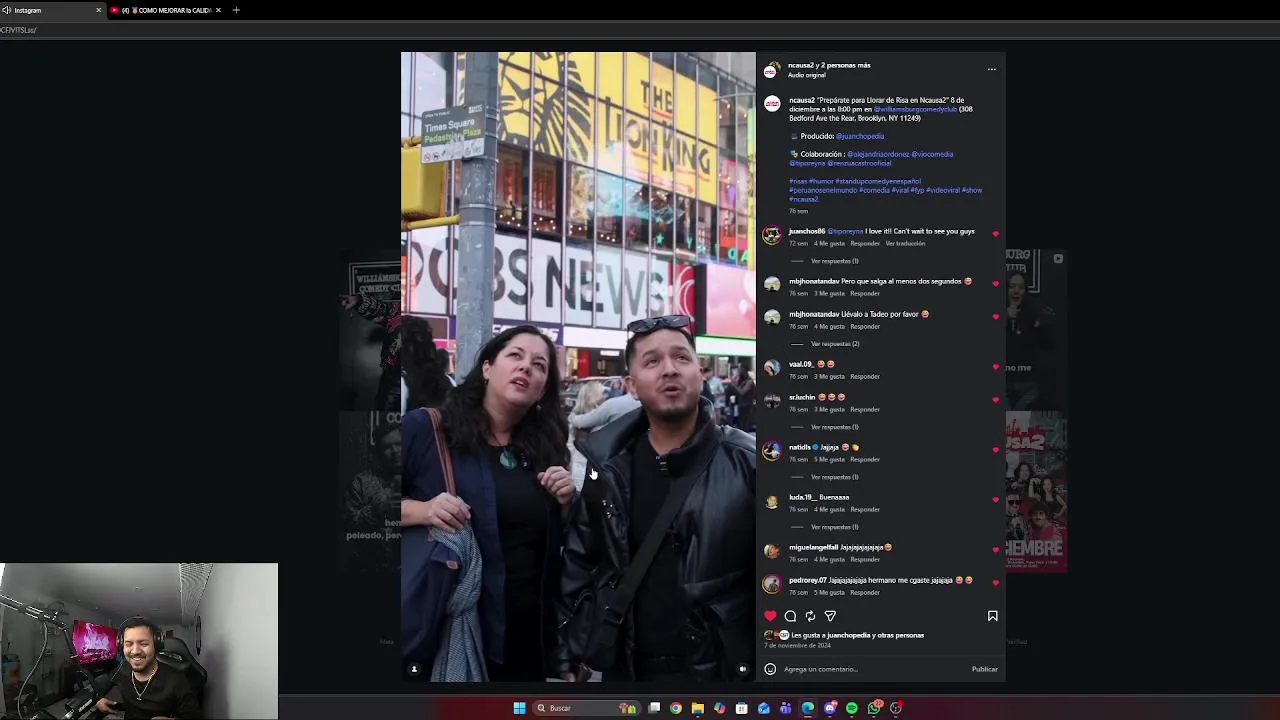
Task: Toggle the reel's mute speaker icon
Action: 742,669
